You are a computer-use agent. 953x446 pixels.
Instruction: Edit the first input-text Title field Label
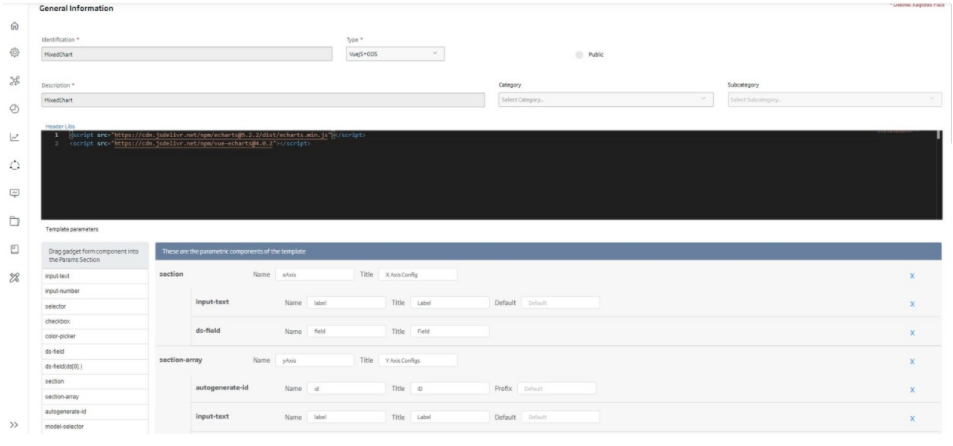click(450, 303)
